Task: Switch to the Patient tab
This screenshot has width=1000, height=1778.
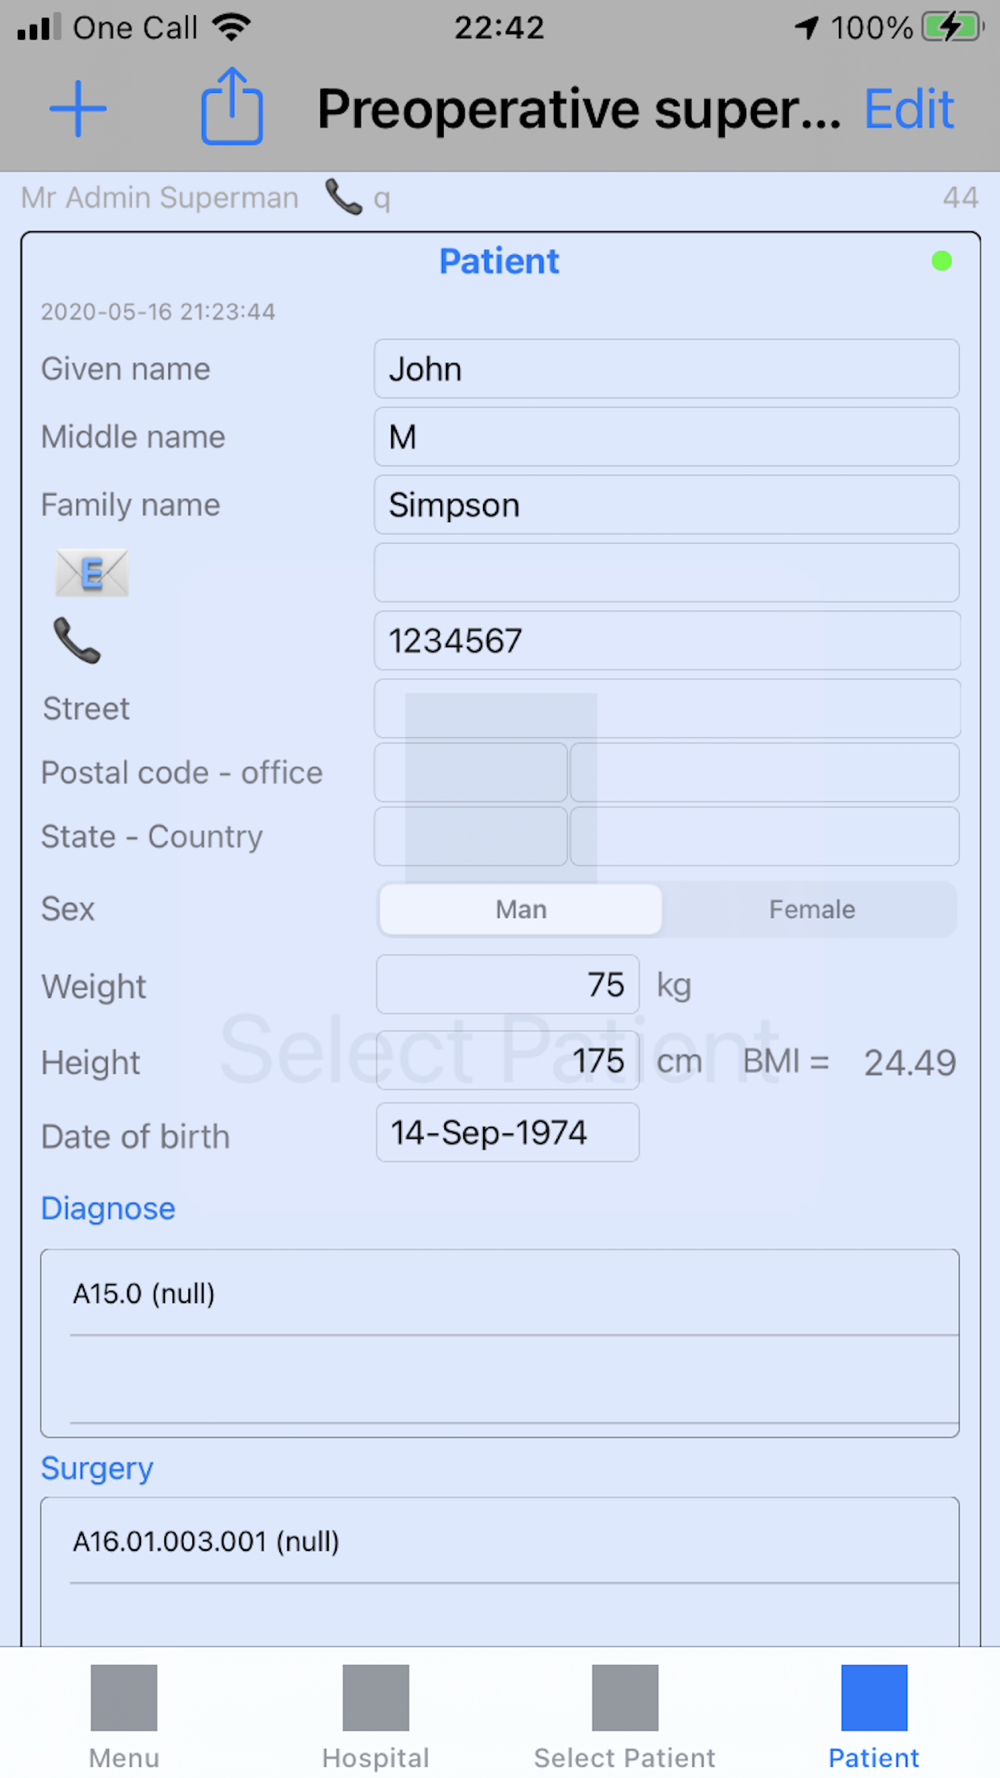Action: click(874, 1716)
